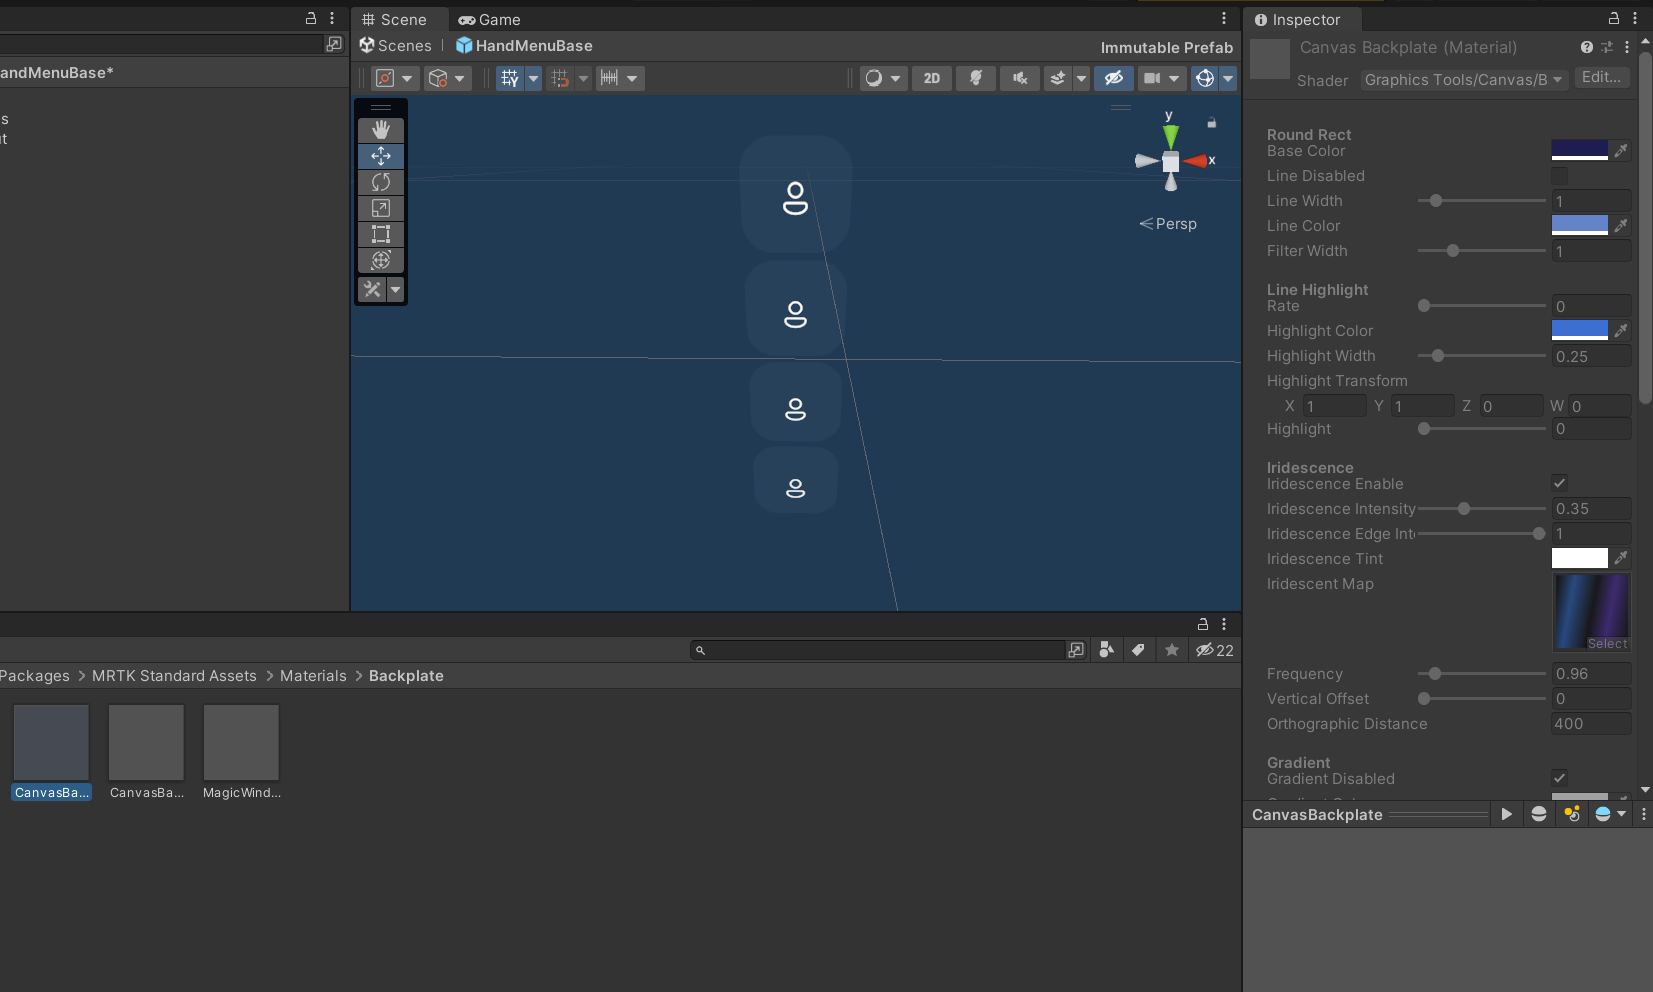The image size is (1653, 992).
Task: Uncheck Iridescence Enable in the Inspector
Action: pos(1559,483)
